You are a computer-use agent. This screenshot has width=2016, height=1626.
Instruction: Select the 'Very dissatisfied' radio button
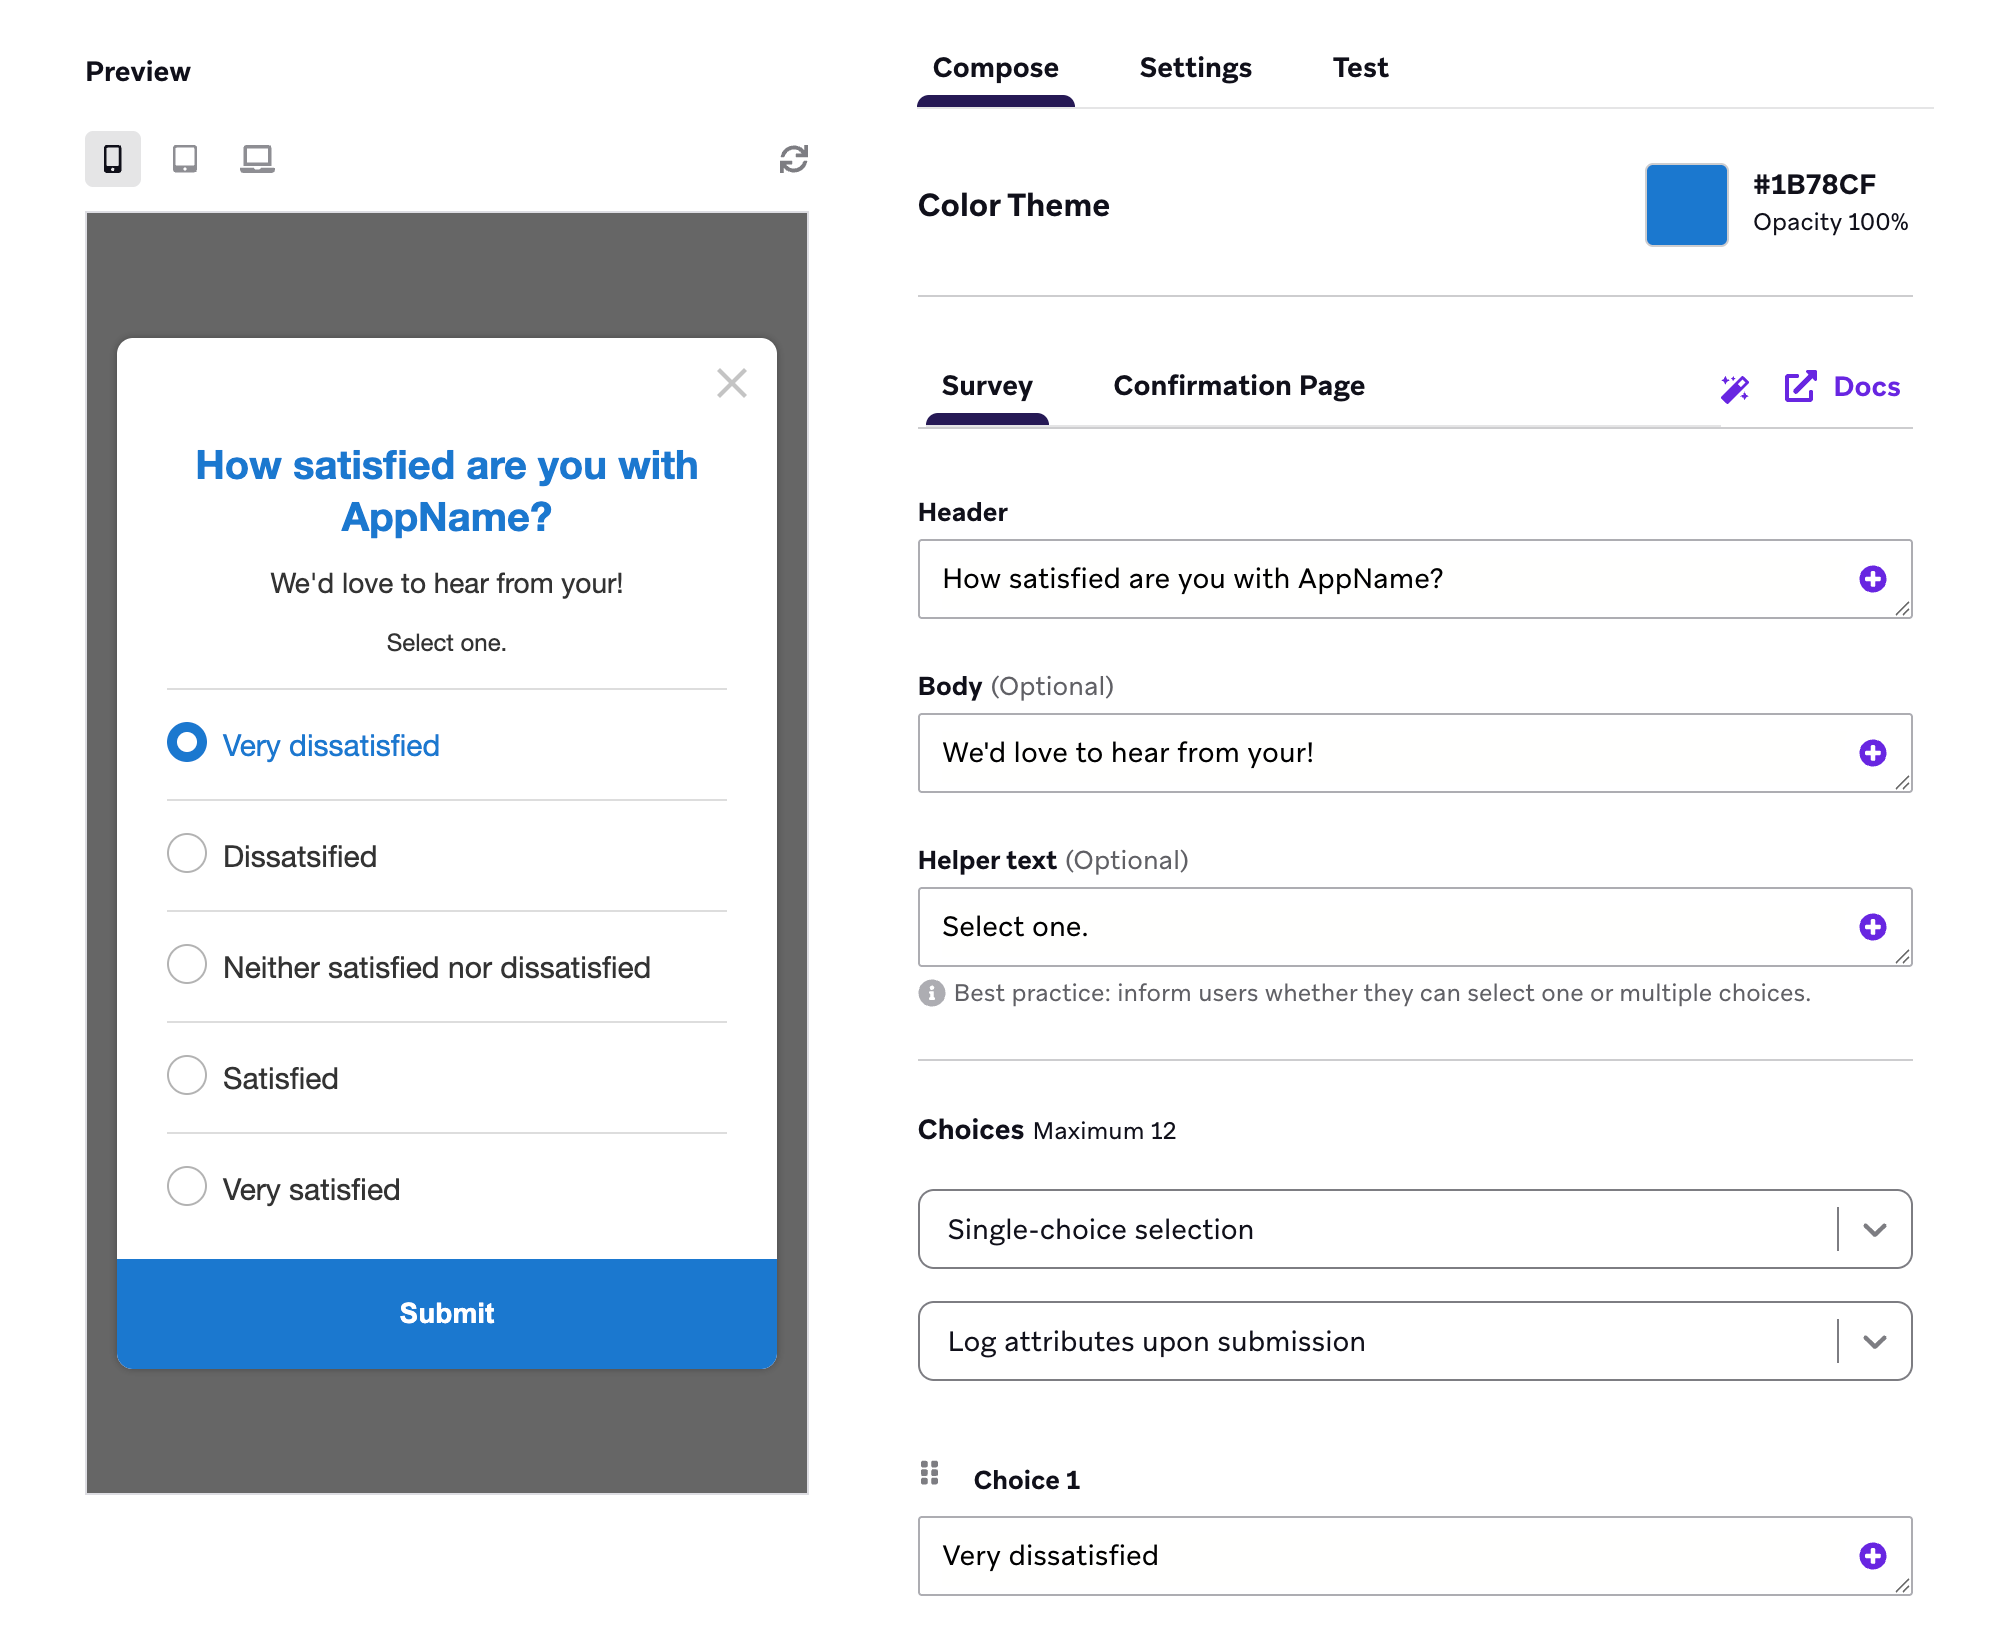click(187, 743)
